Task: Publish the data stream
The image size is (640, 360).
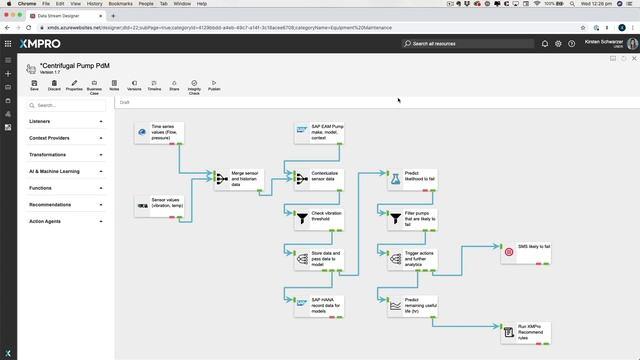Action: coord(214,85)
